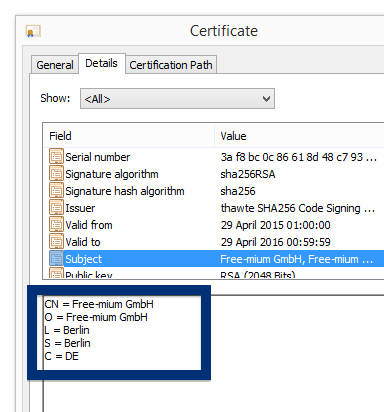This screenshot has width=384, height=412.
Task: Click the Valid from field icon
Action: [x=56, y=225]
